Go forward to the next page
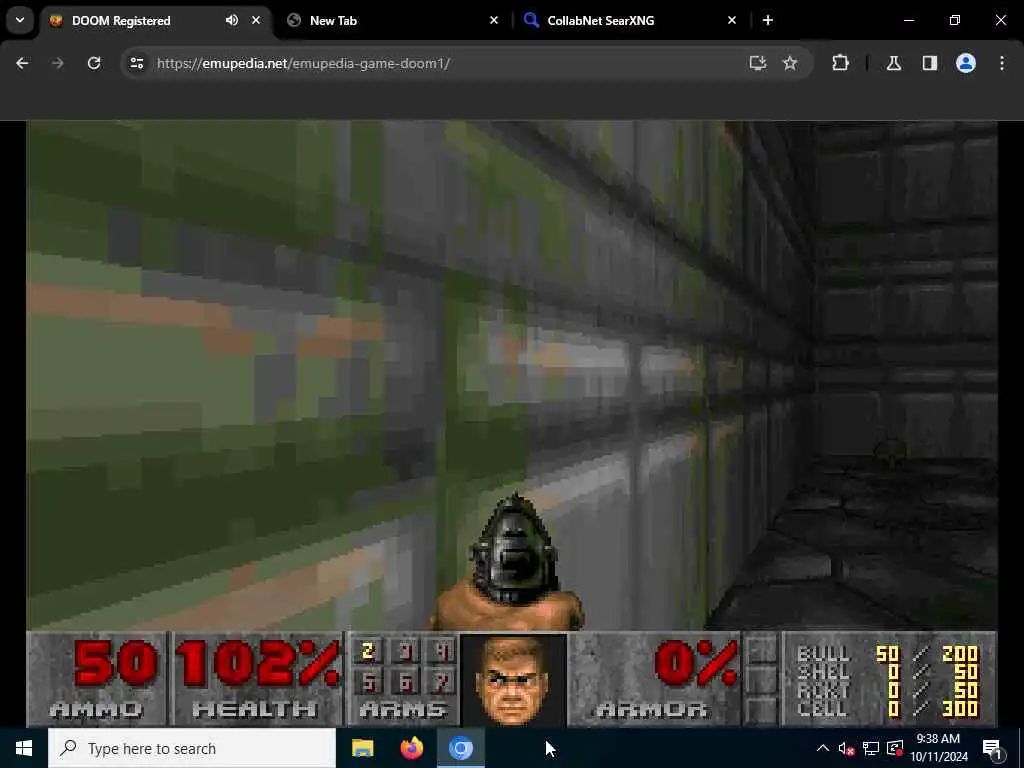 [x=58, y=63]
